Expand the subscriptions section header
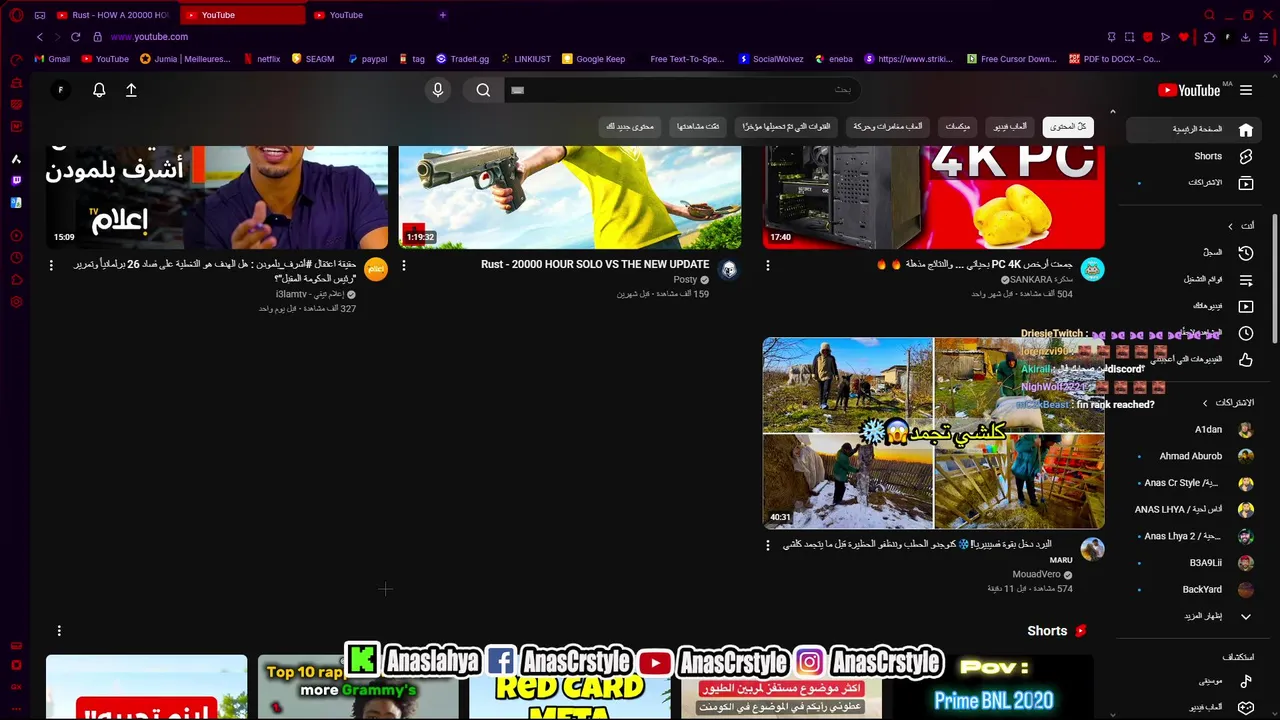 click(1229, 403)
